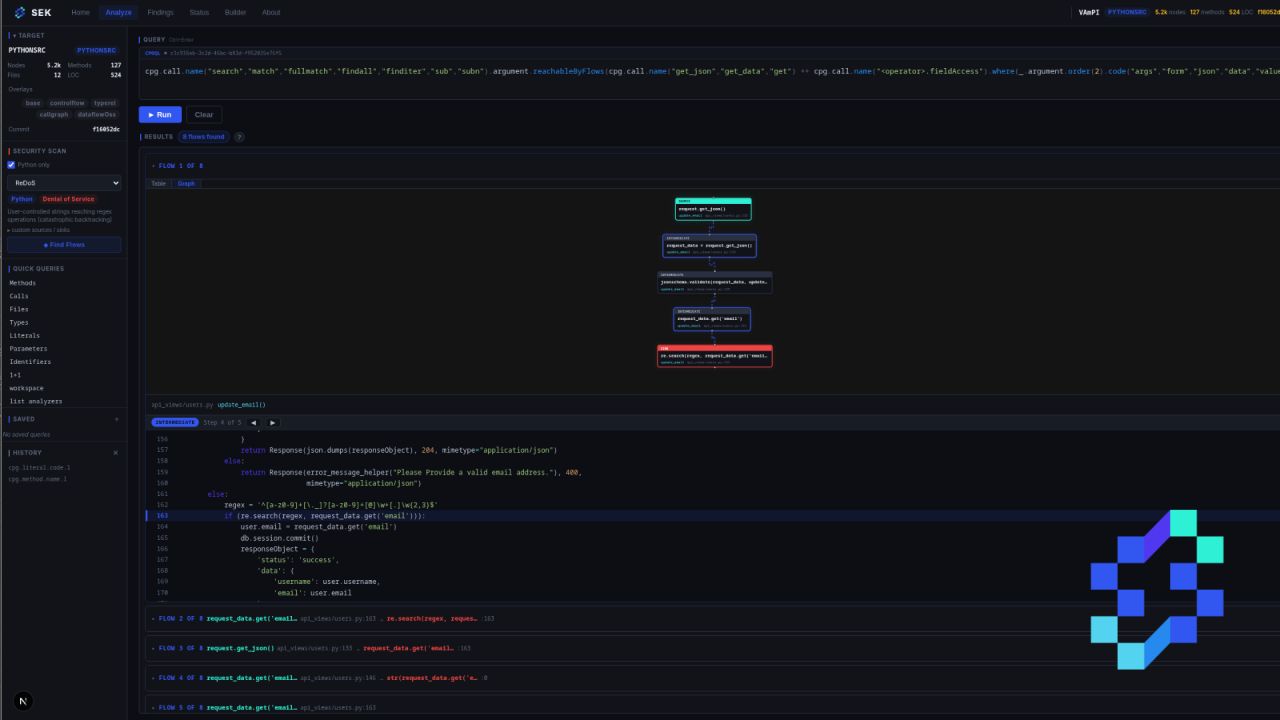Add a saved query with plus icon
Image resolution: width=1280 pixels, height=720 pixels.
click(116, 419)
